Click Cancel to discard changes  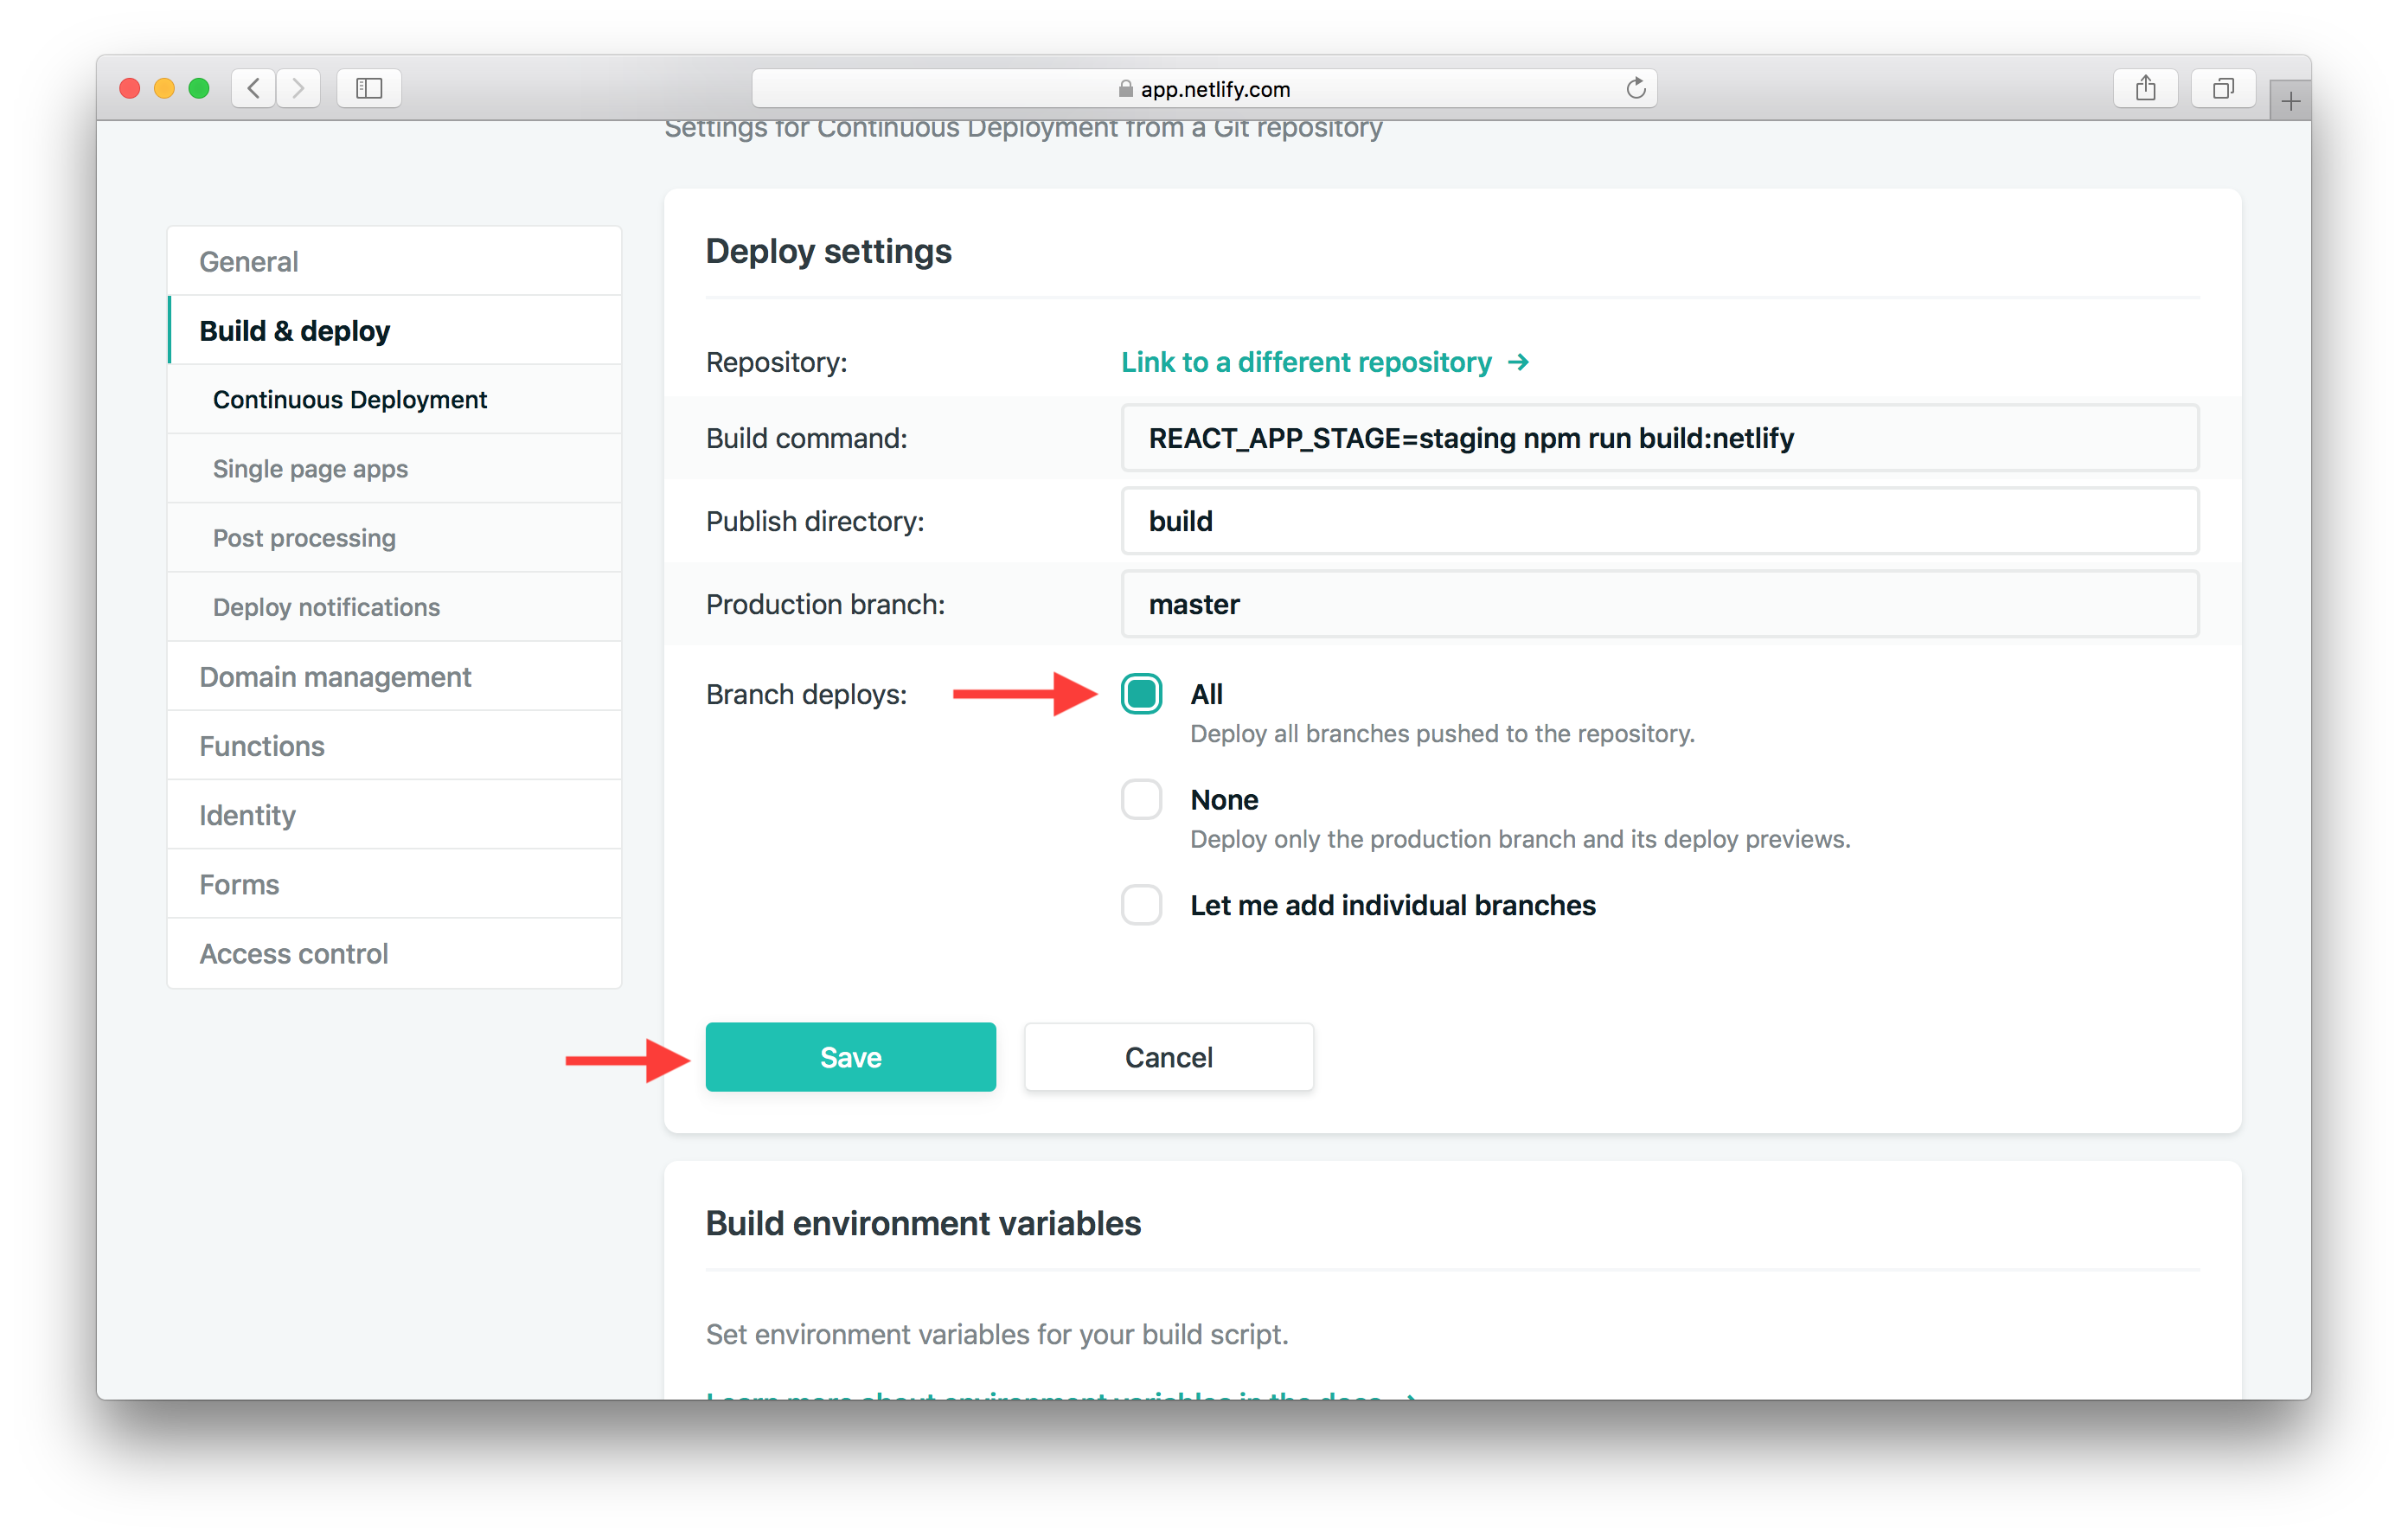click(1167, 1055)
